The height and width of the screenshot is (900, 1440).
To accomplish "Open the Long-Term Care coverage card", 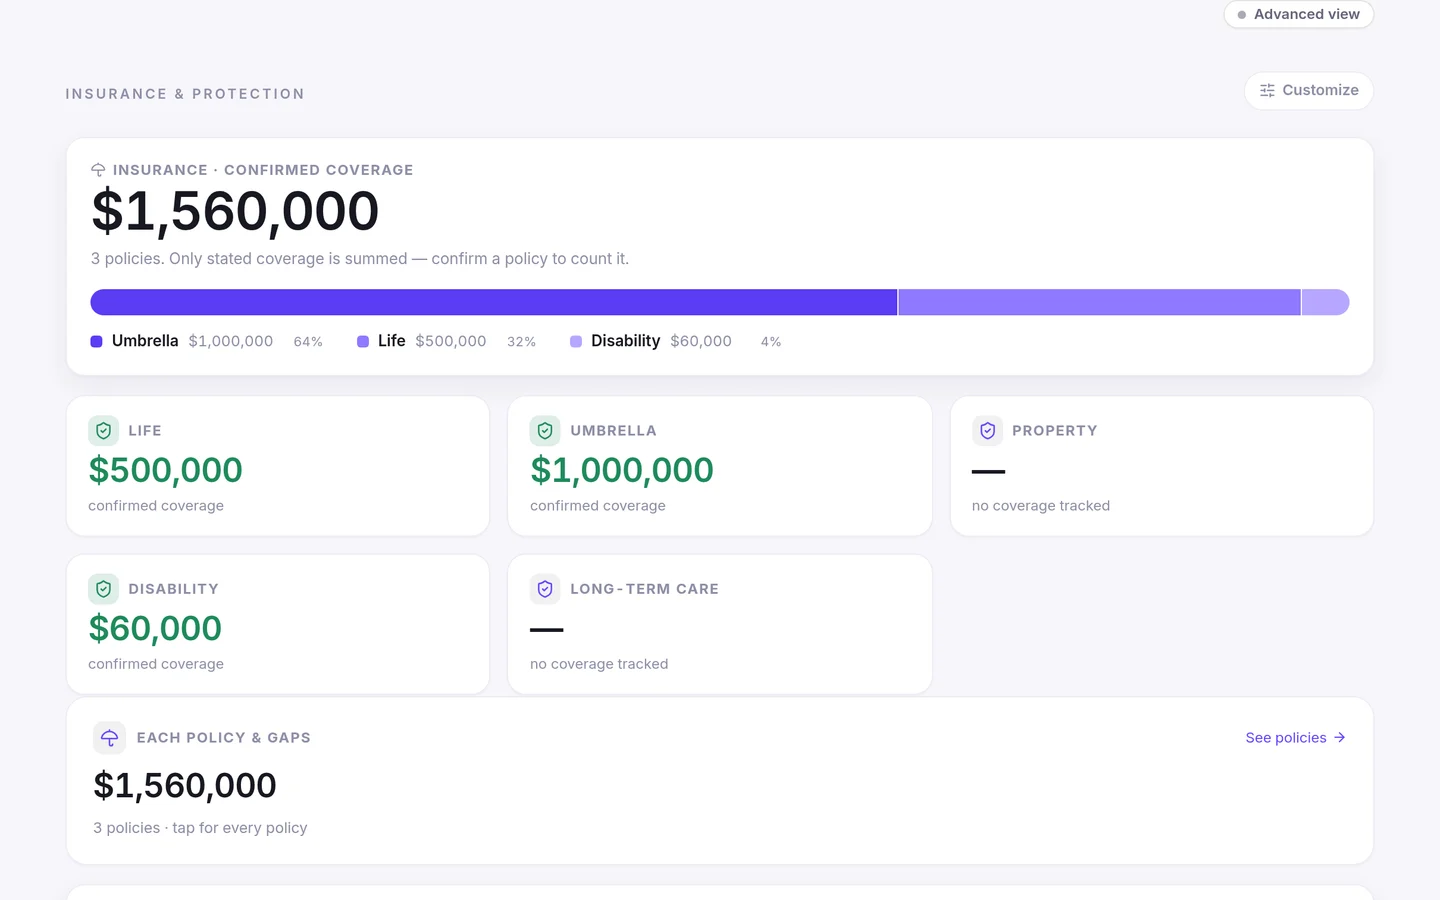I will 720,624.
